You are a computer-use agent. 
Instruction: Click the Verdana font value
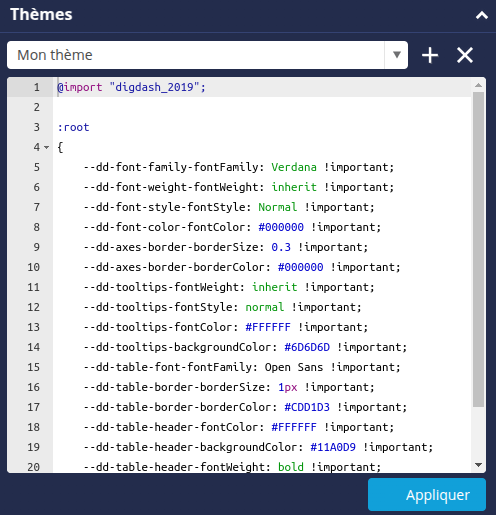click(x=294, y=167)
